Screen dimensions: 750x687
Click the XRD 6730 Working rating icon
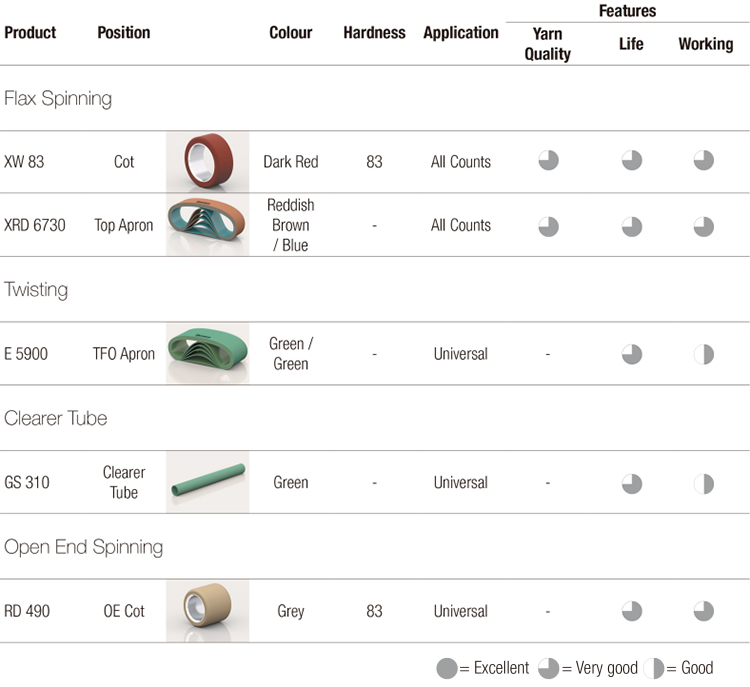pos(704,226)
